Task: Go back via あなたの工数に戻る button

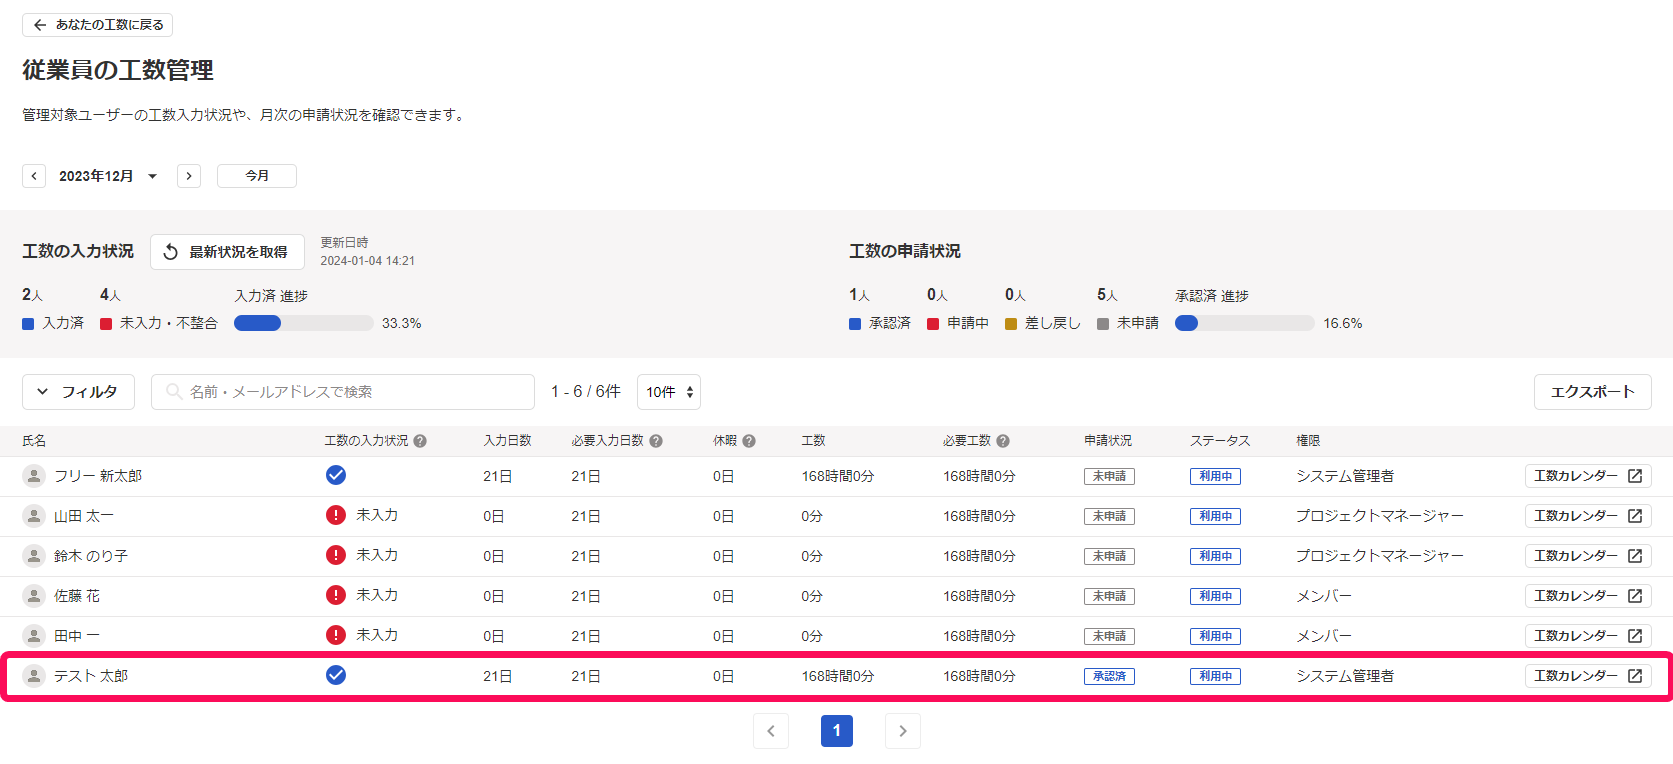Action: point(97,25)
